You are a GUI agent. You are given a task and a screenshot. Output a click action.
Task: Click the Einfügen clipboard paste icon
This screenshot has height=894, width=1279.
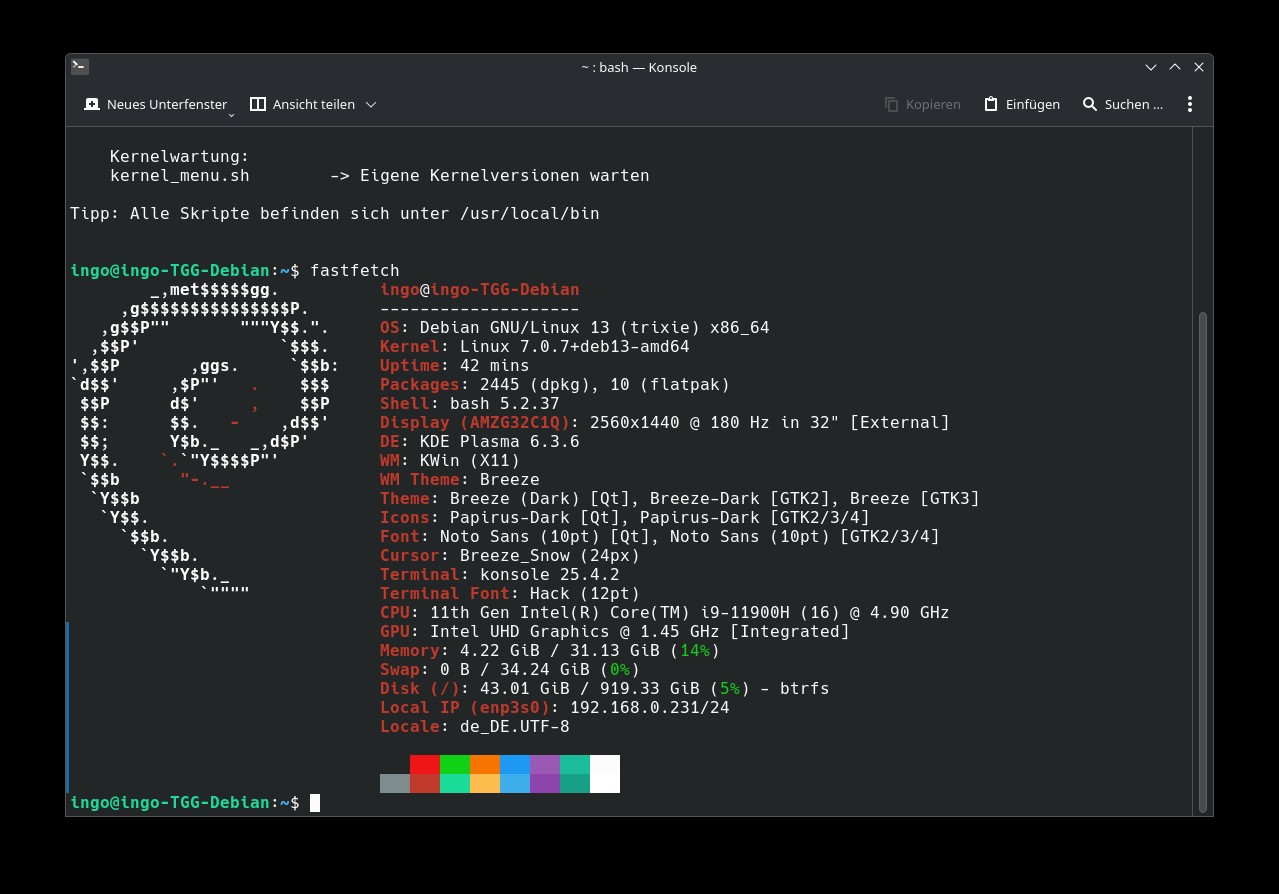(991, 104)
